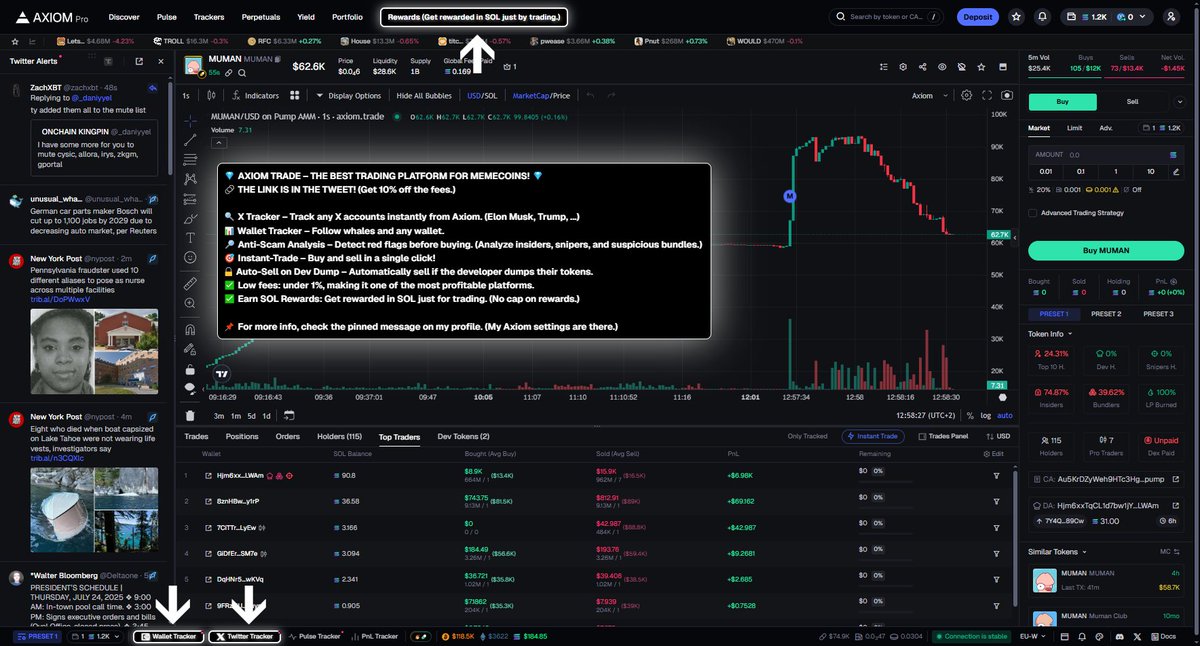Expand the Token Info section
This screenshot has width=1200, height=646.
tap(1052, 333)
